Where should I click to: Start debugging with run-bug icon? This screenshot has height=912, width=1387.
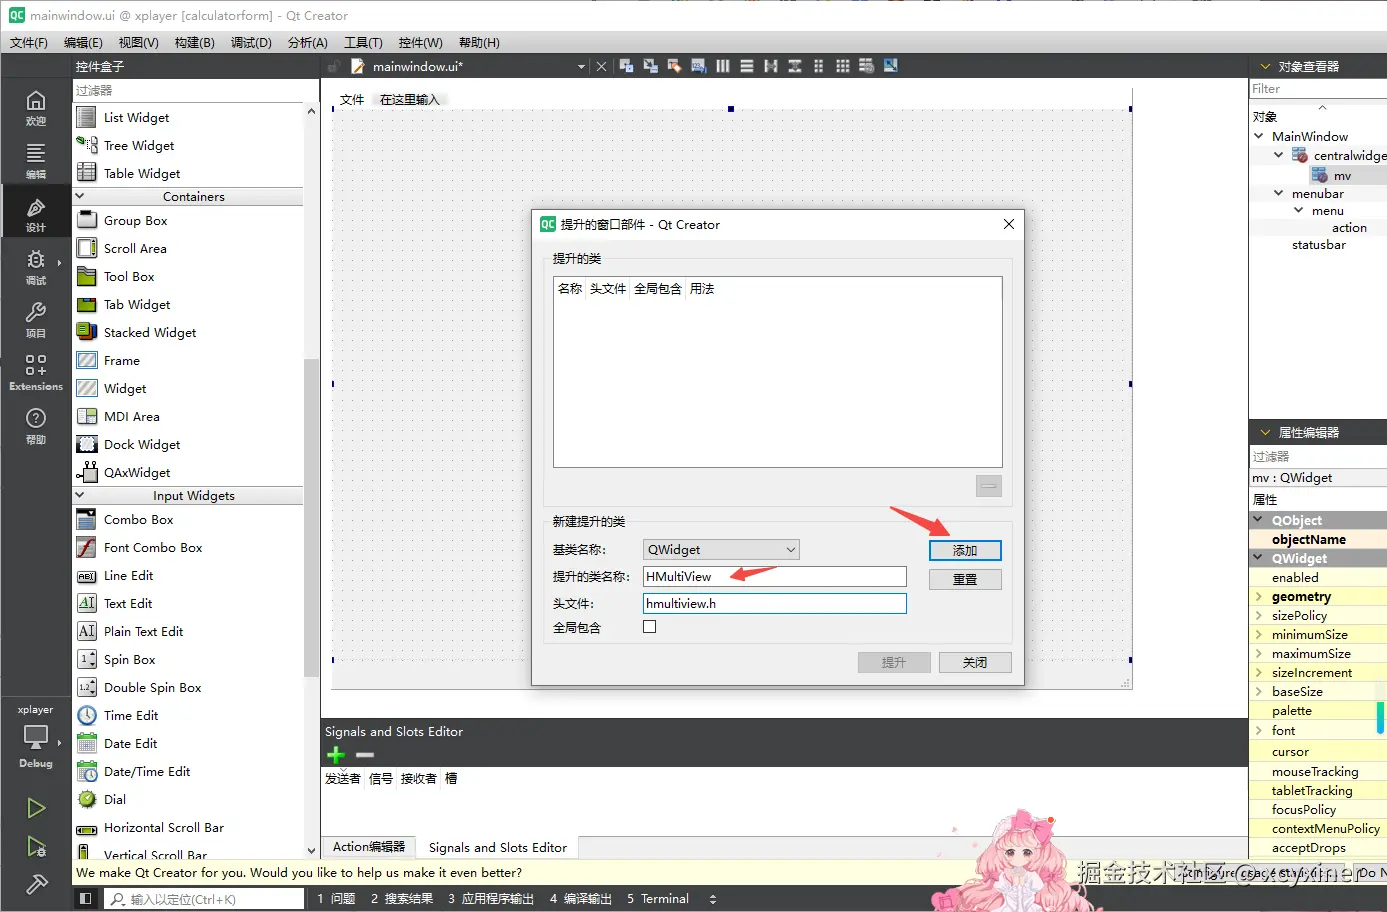click(x=36, y=847)
